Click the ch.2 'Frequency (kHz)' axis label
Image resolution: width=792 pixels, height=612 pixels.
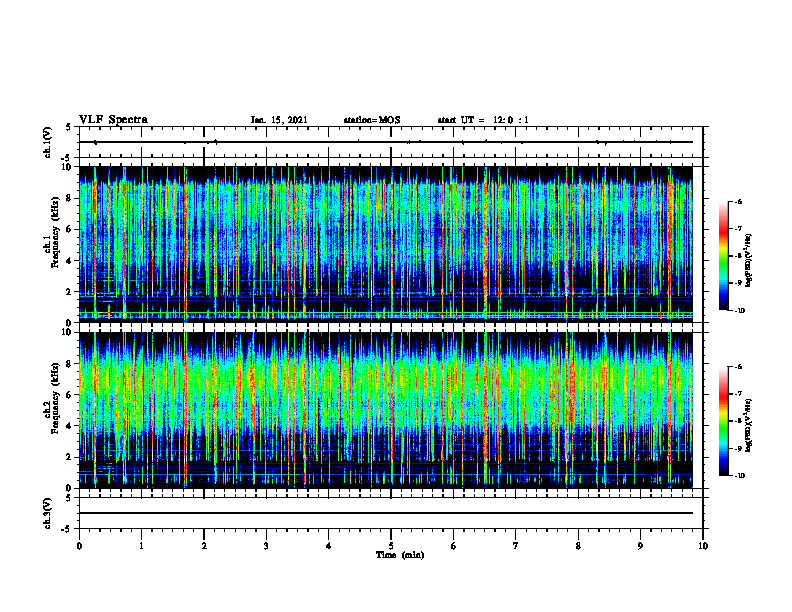[55, 397]
